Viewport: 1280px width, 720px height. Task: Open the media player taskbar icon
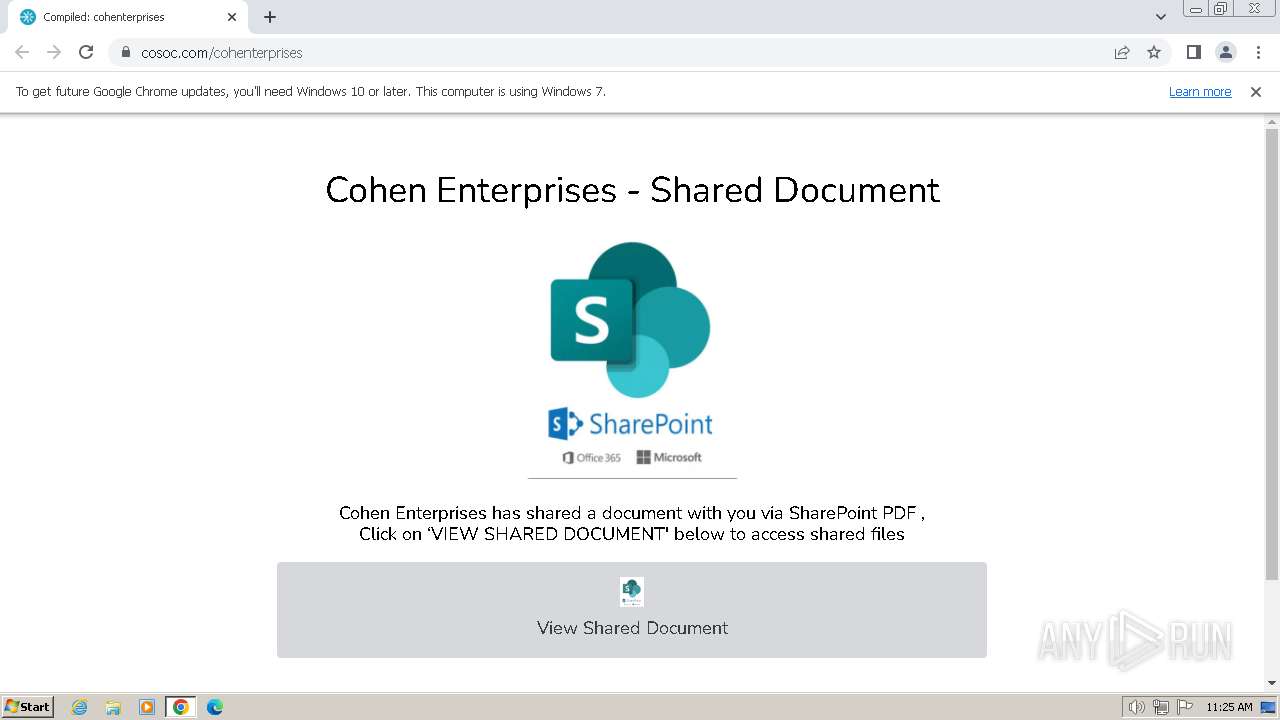tap(147, 707)
